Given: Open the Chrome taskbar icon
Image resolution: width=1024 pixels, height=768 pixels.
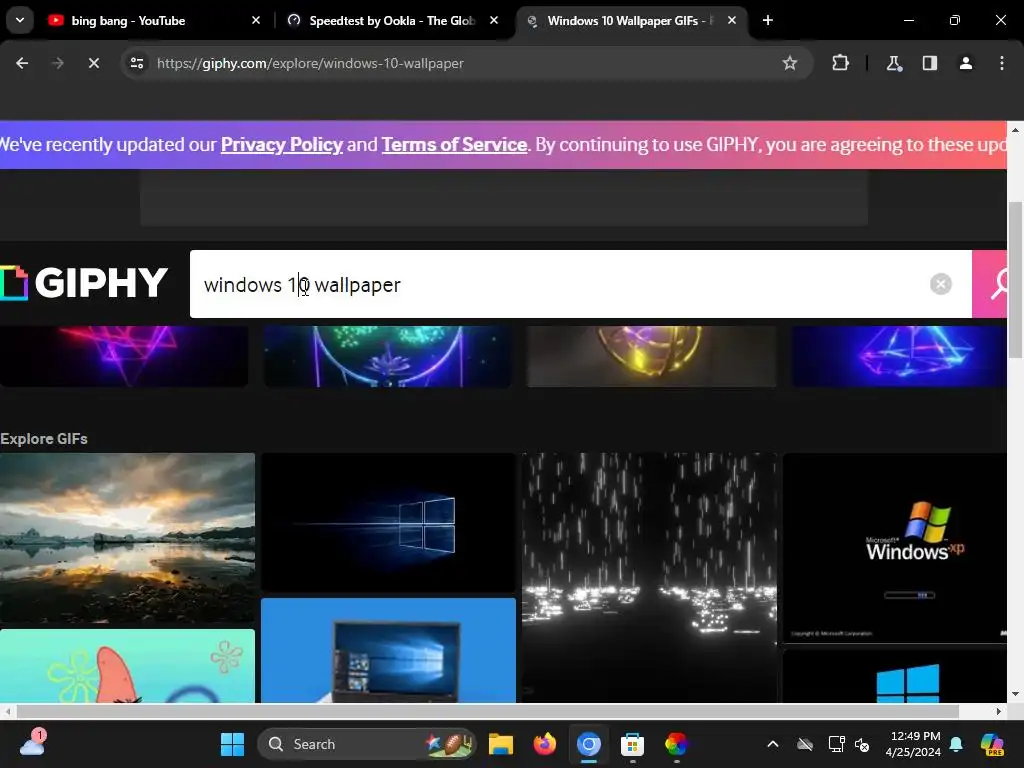Looking at the screenshot, I should click(588, 744).
